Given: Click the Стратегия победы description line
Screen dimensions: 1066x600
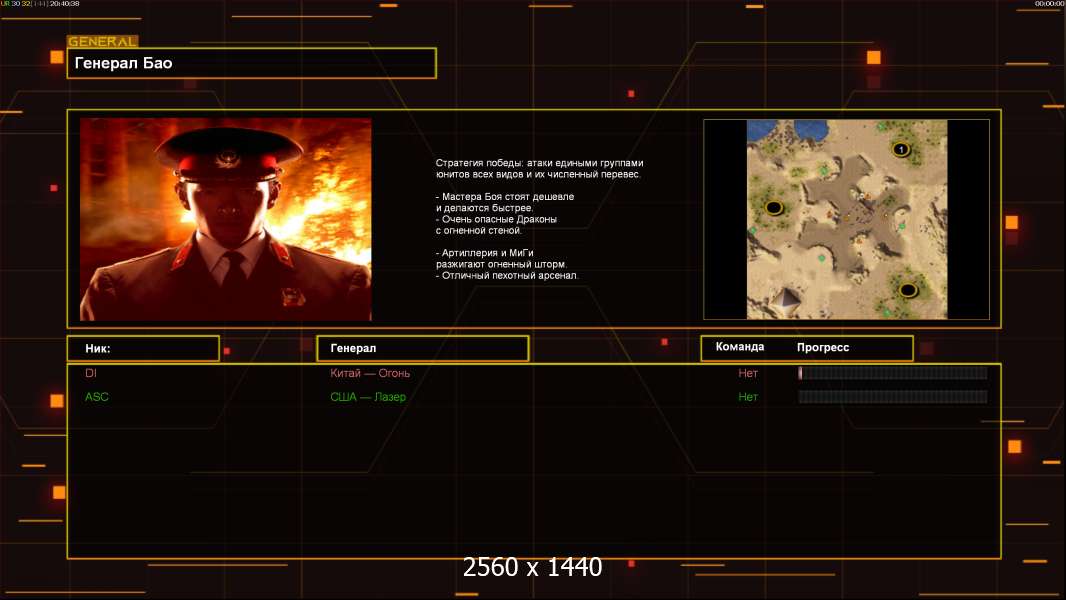Looking at the screenshot, I should tap(539, 163).
